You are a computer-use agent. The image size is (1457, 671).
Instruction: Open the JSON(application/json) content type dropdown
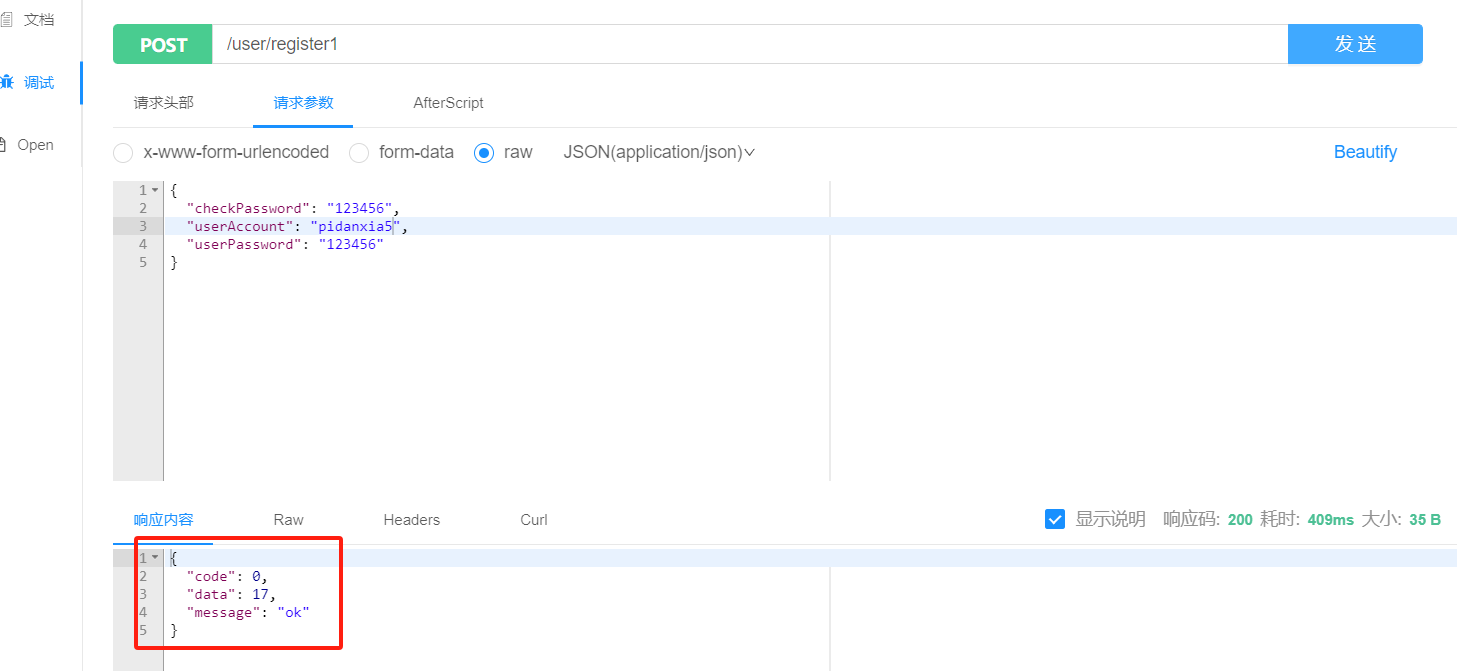point(658,152)
